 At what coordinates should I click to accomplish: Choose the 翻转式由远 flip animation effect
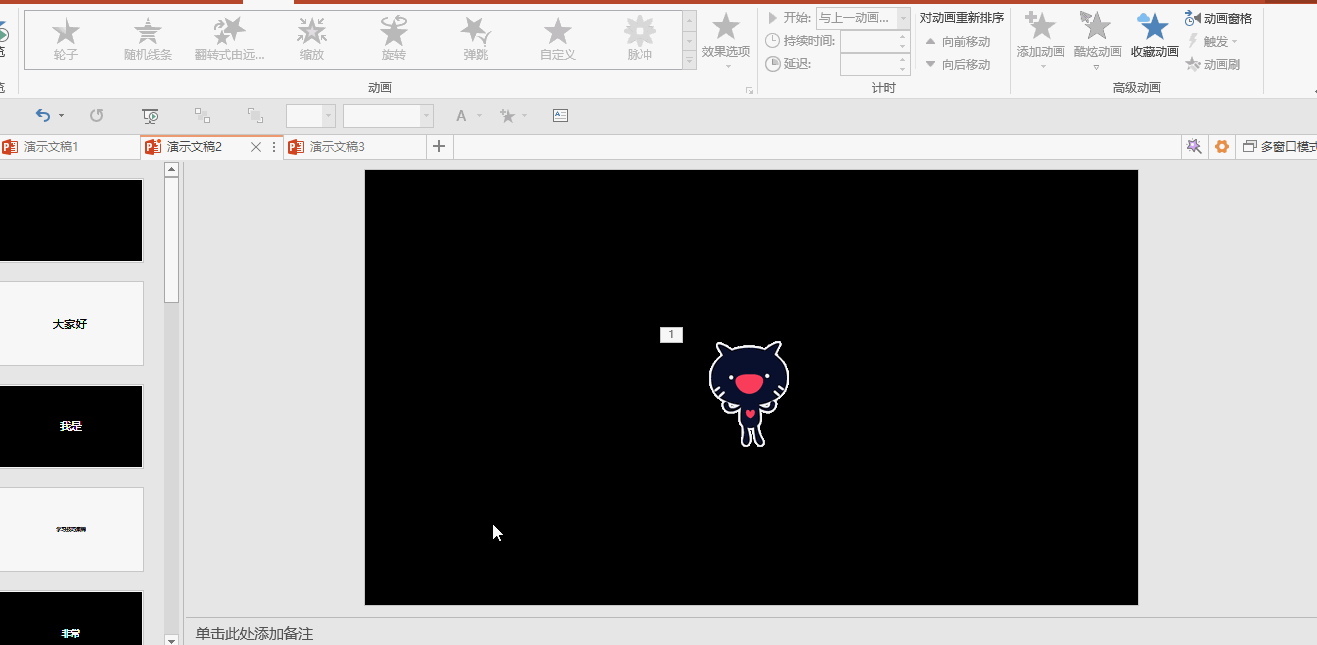click(230, 40)
